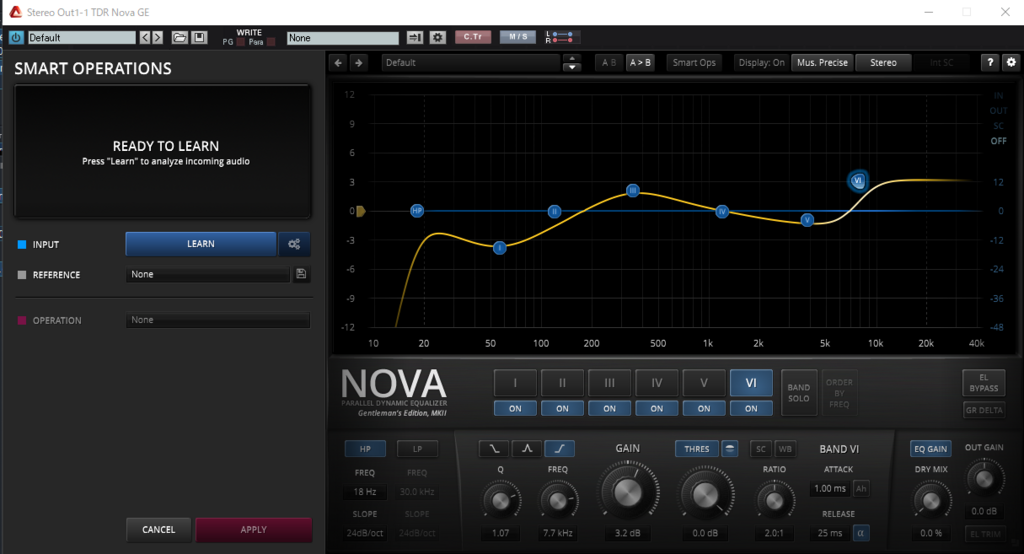Open the help question mark icon
The height and width of the screenshot is (554, 1024).
coord(990,63)
